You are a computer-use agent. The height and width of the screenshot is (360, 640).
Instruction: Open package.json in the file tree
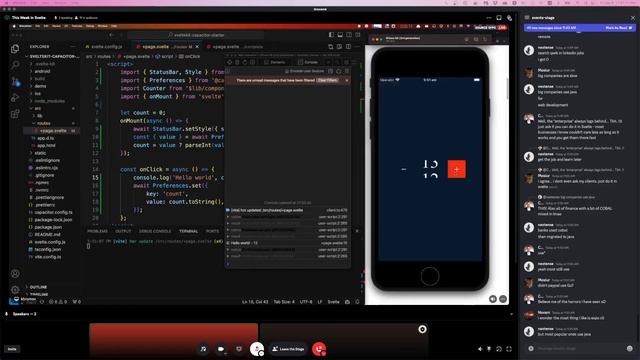click(48, 227)
